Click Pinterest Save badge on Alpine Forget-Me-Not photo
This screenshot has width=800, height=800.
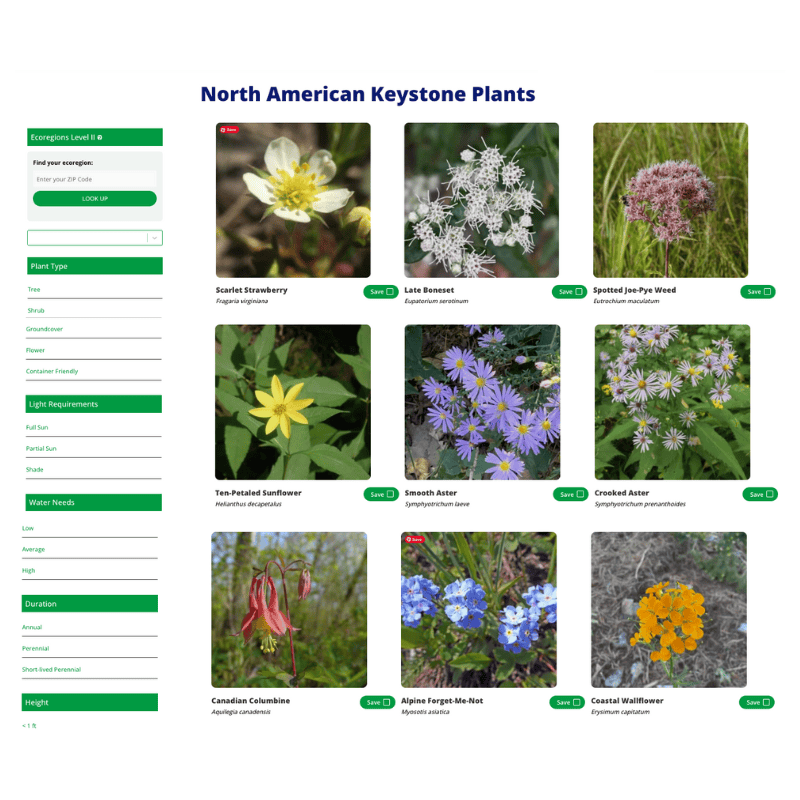414,539
